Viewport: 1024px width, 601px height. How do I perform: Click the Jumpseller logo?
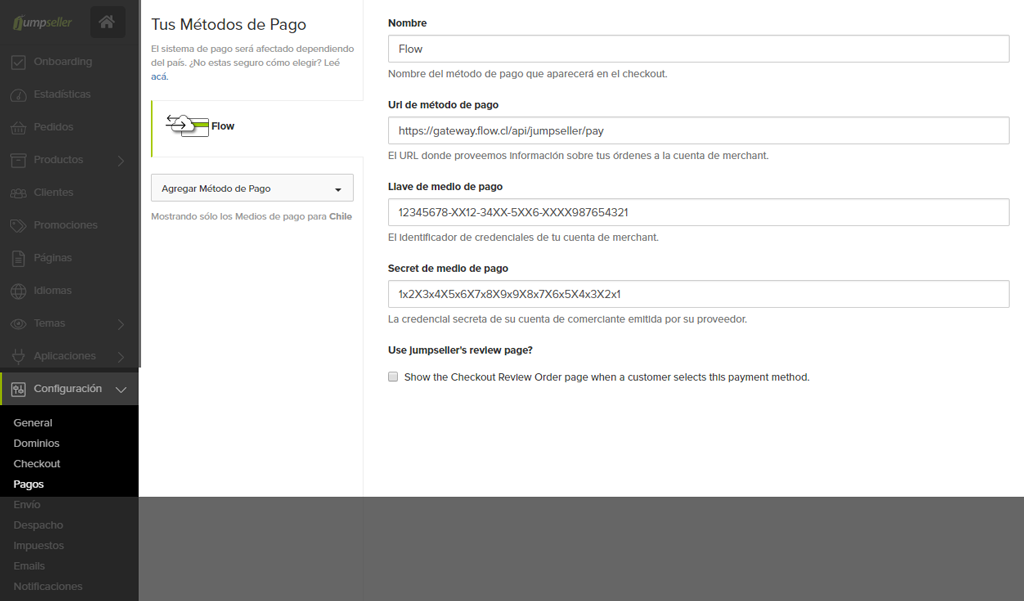click(42, 22)
